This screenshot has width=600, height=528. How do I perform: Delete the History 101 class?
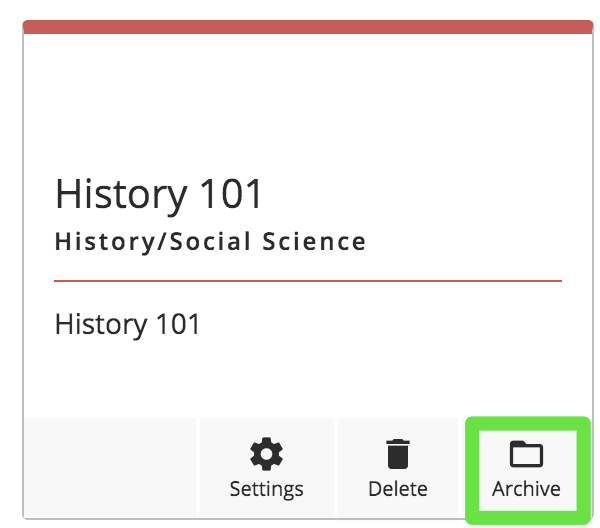pos(398,470)
